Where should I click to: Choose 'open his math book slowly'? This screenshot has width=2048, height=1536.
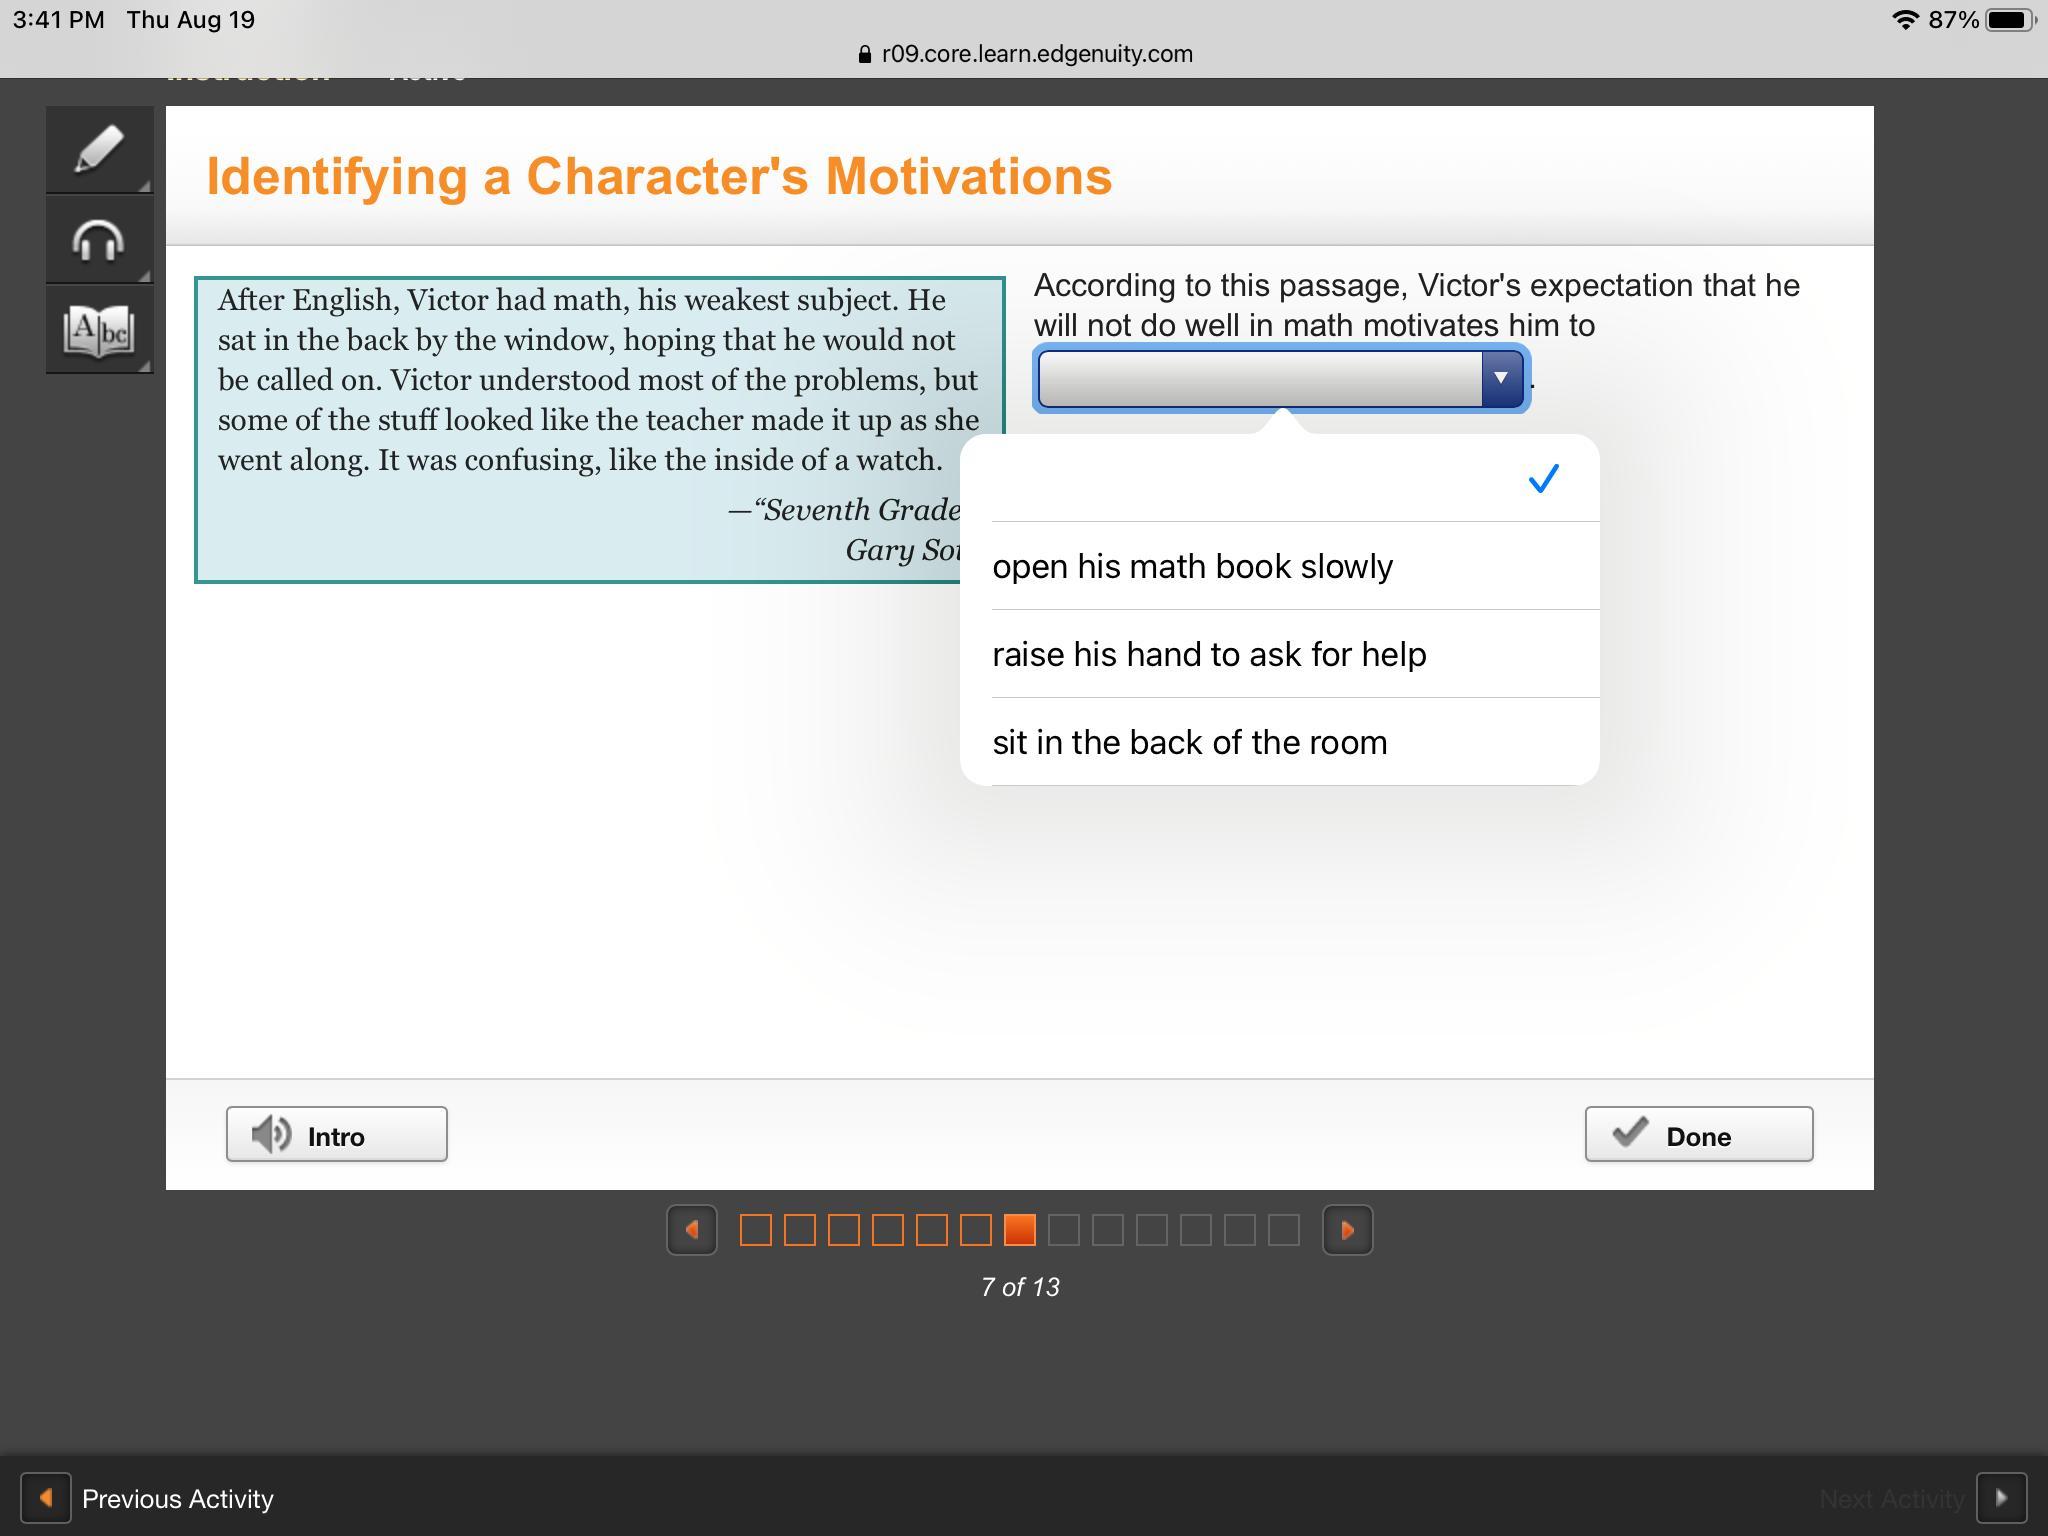click(x=1192, y=567)
